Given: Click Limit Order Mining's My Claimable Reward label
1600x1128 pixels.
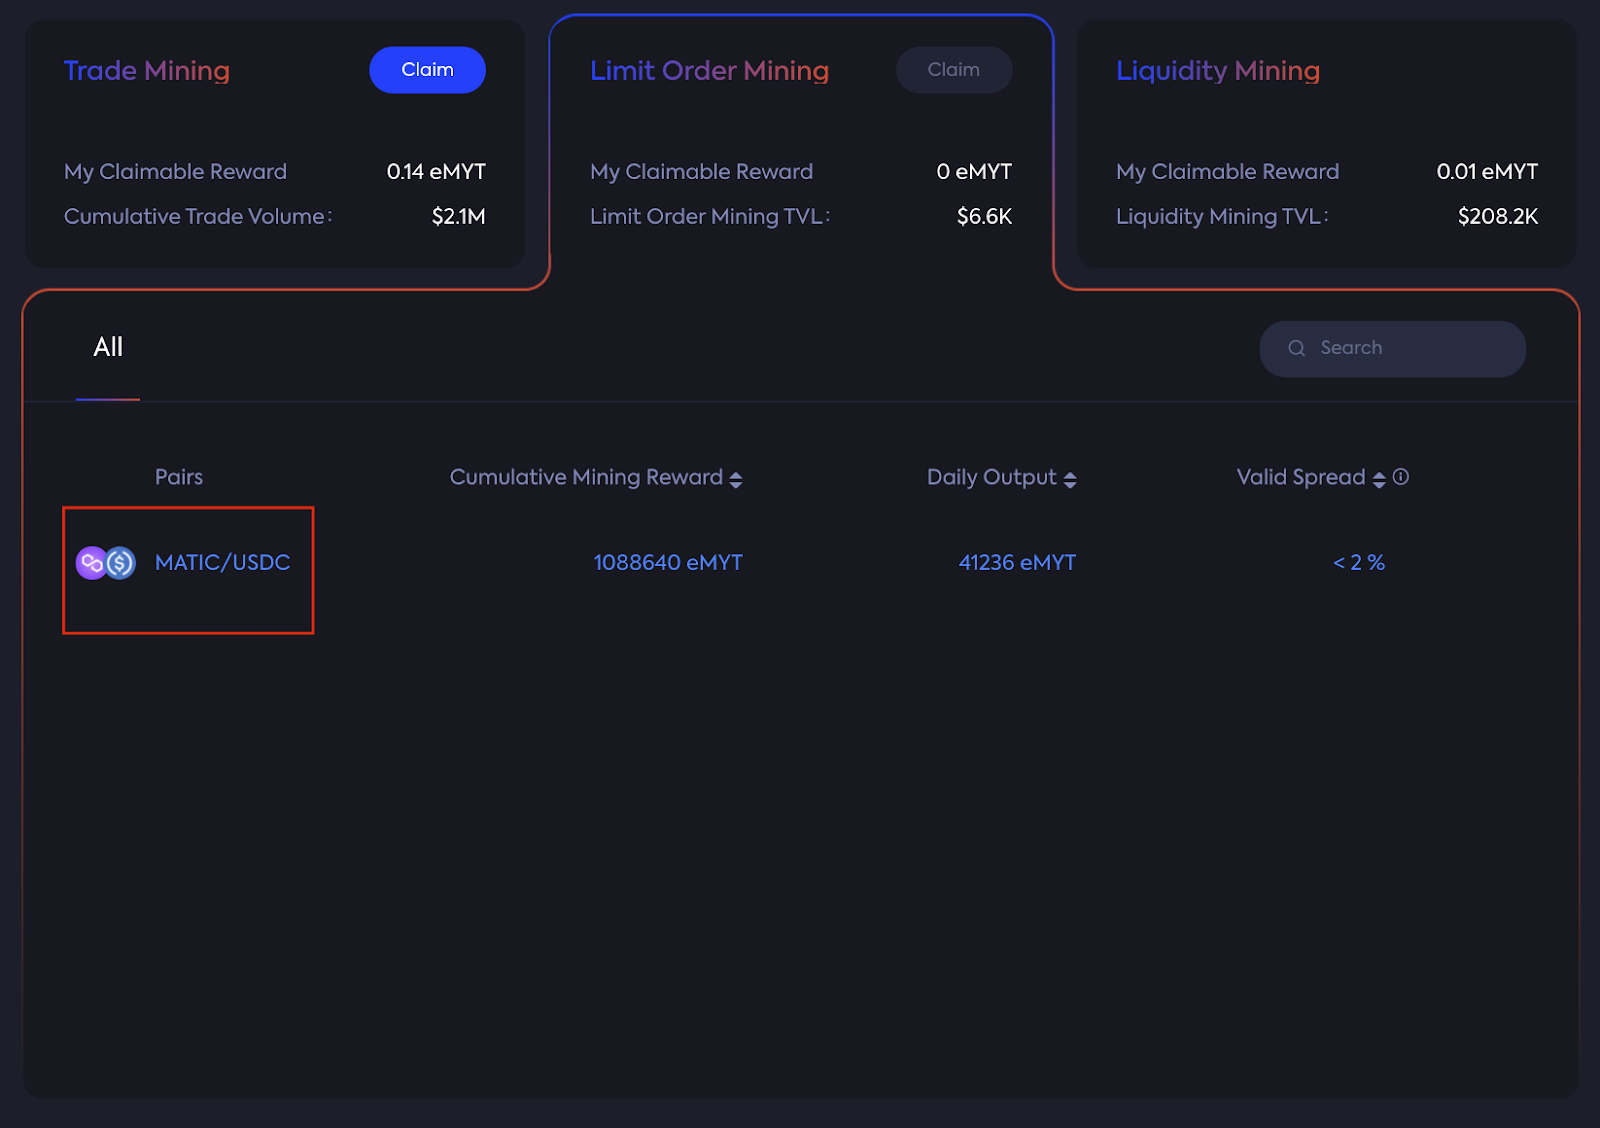Looking at the screenshot, I should click(x=701, y=172).
